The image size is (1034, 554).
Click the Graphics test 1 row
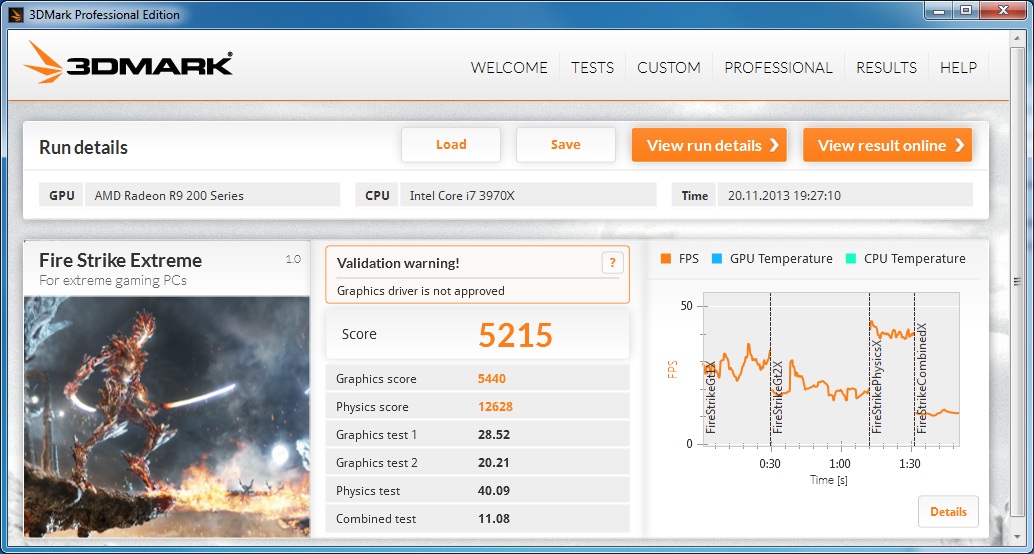point(477,435)
